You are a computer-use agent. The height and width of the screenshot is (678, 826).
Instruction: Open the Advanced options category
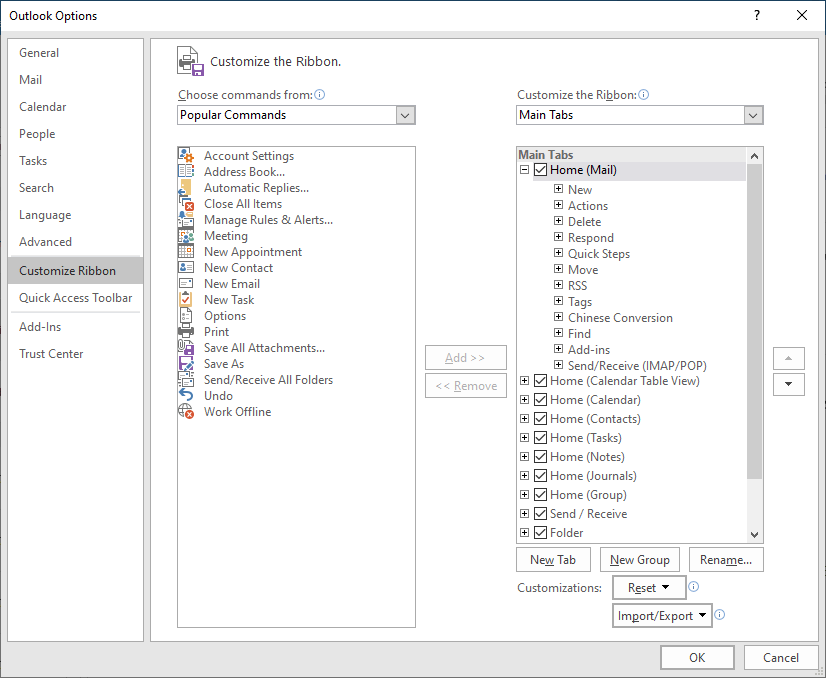pyautogui.click(x=75, y=242)
